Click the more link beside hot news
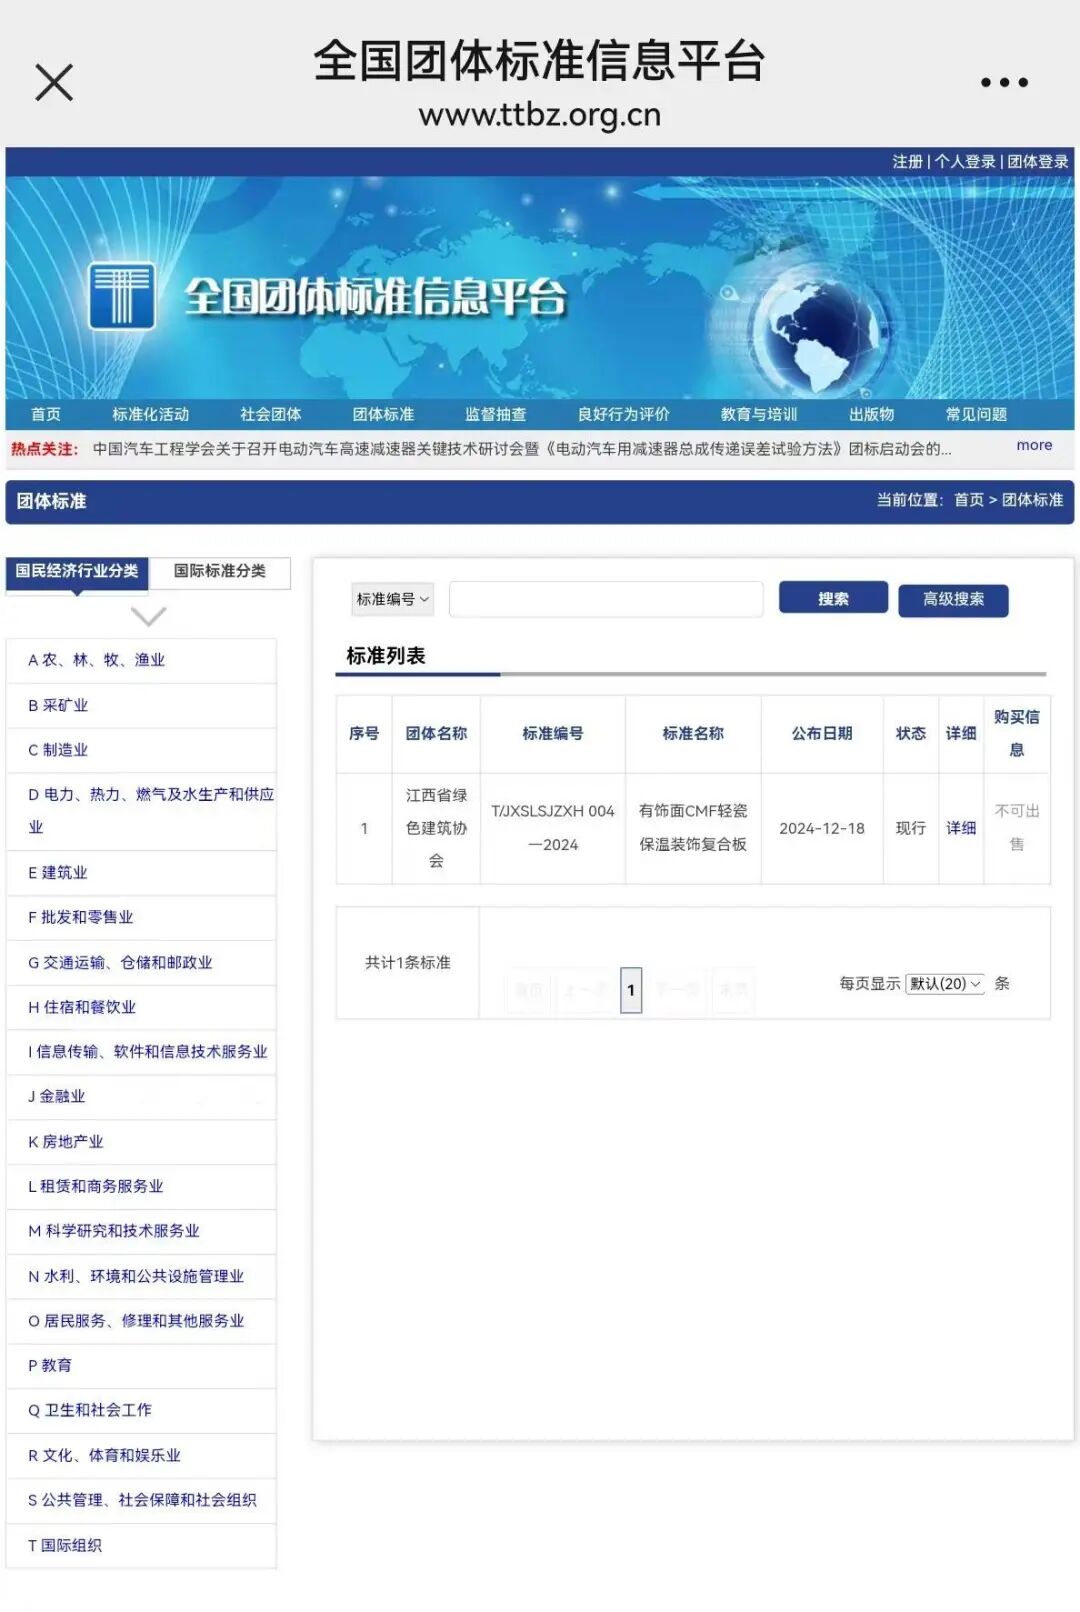The width and height of the screenshot is (1080, 1612). pos(1034,446)
